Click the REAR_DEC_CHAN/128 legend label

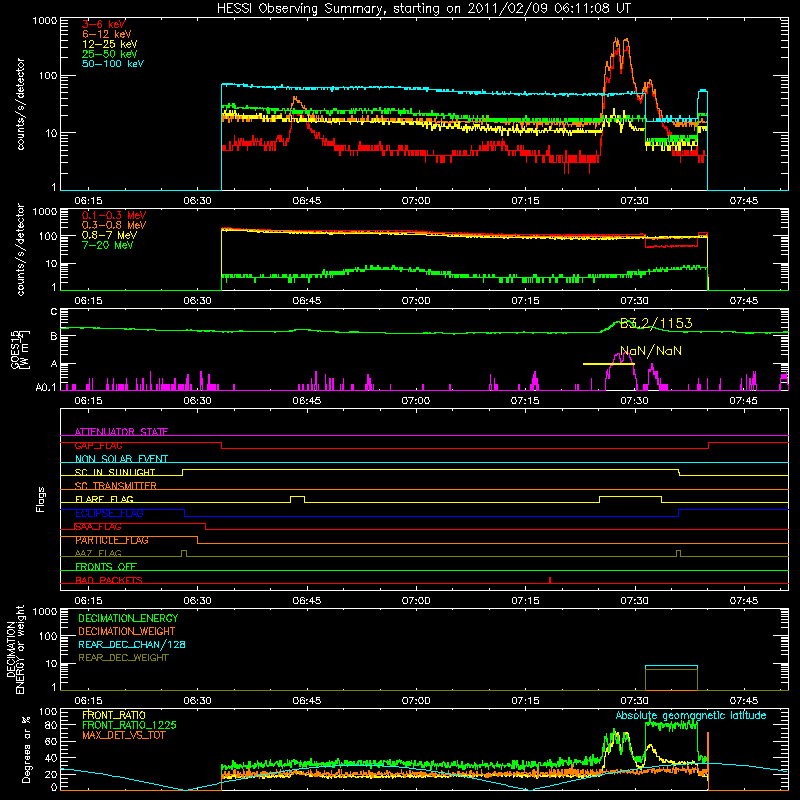point(132,645)
